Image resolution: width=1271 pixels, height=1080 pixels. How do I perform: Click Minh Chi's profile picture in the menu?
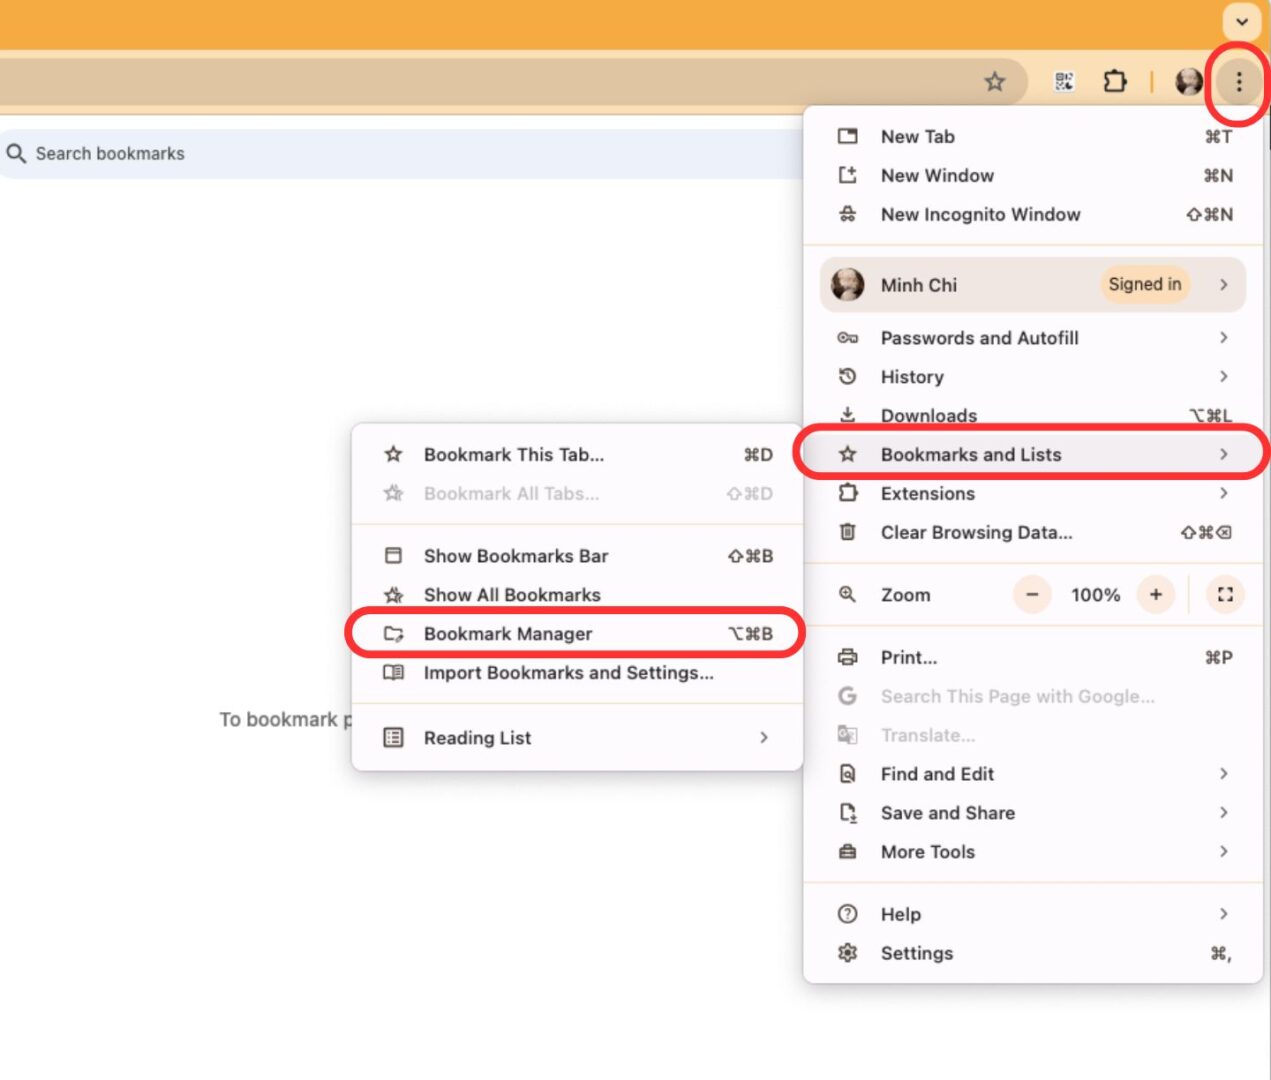point(847,285)
